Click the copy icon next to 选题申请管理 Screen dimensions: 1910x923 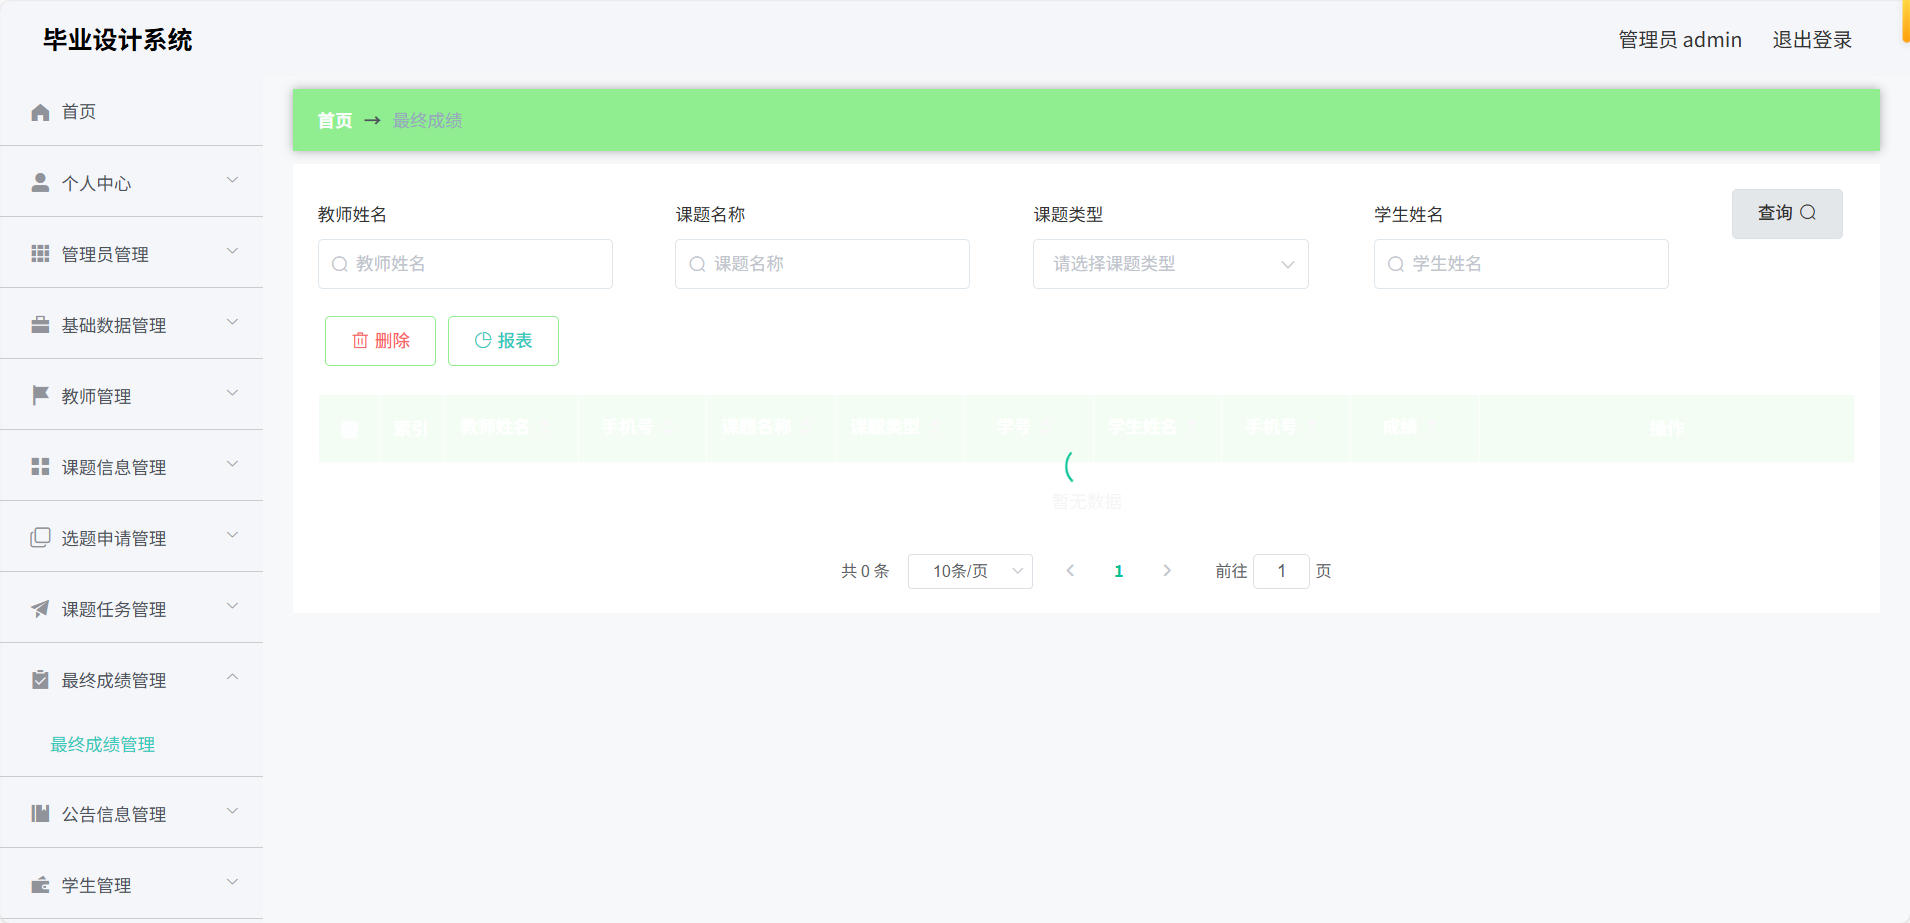[x=40, y=538]
